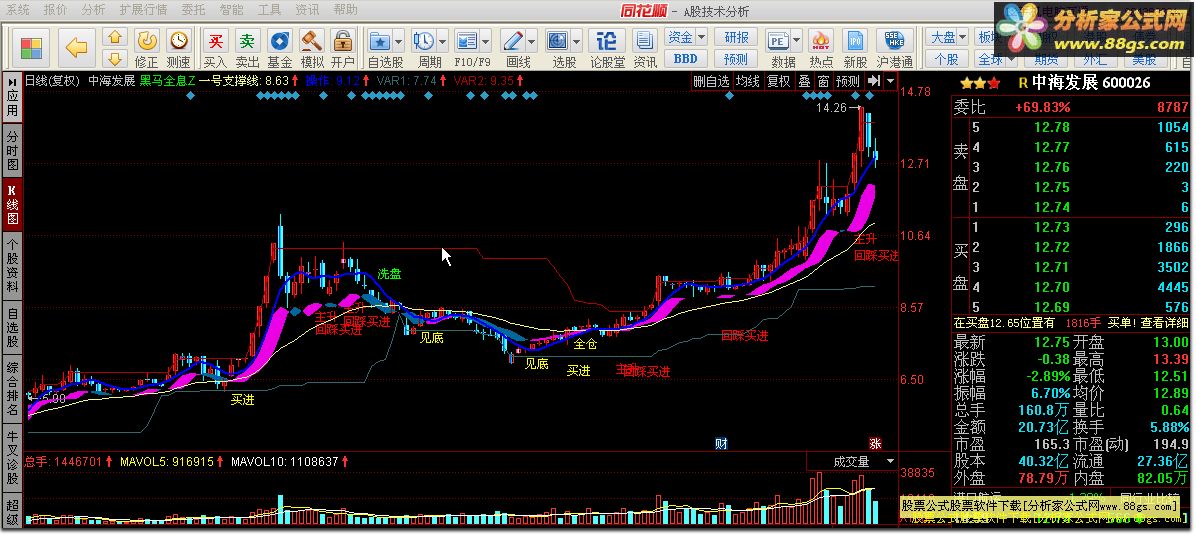The width and height of the screenshot is (1196, 535).
Task: Expand the 自选股 dropdown arrow
Action: tap(400, 40)
